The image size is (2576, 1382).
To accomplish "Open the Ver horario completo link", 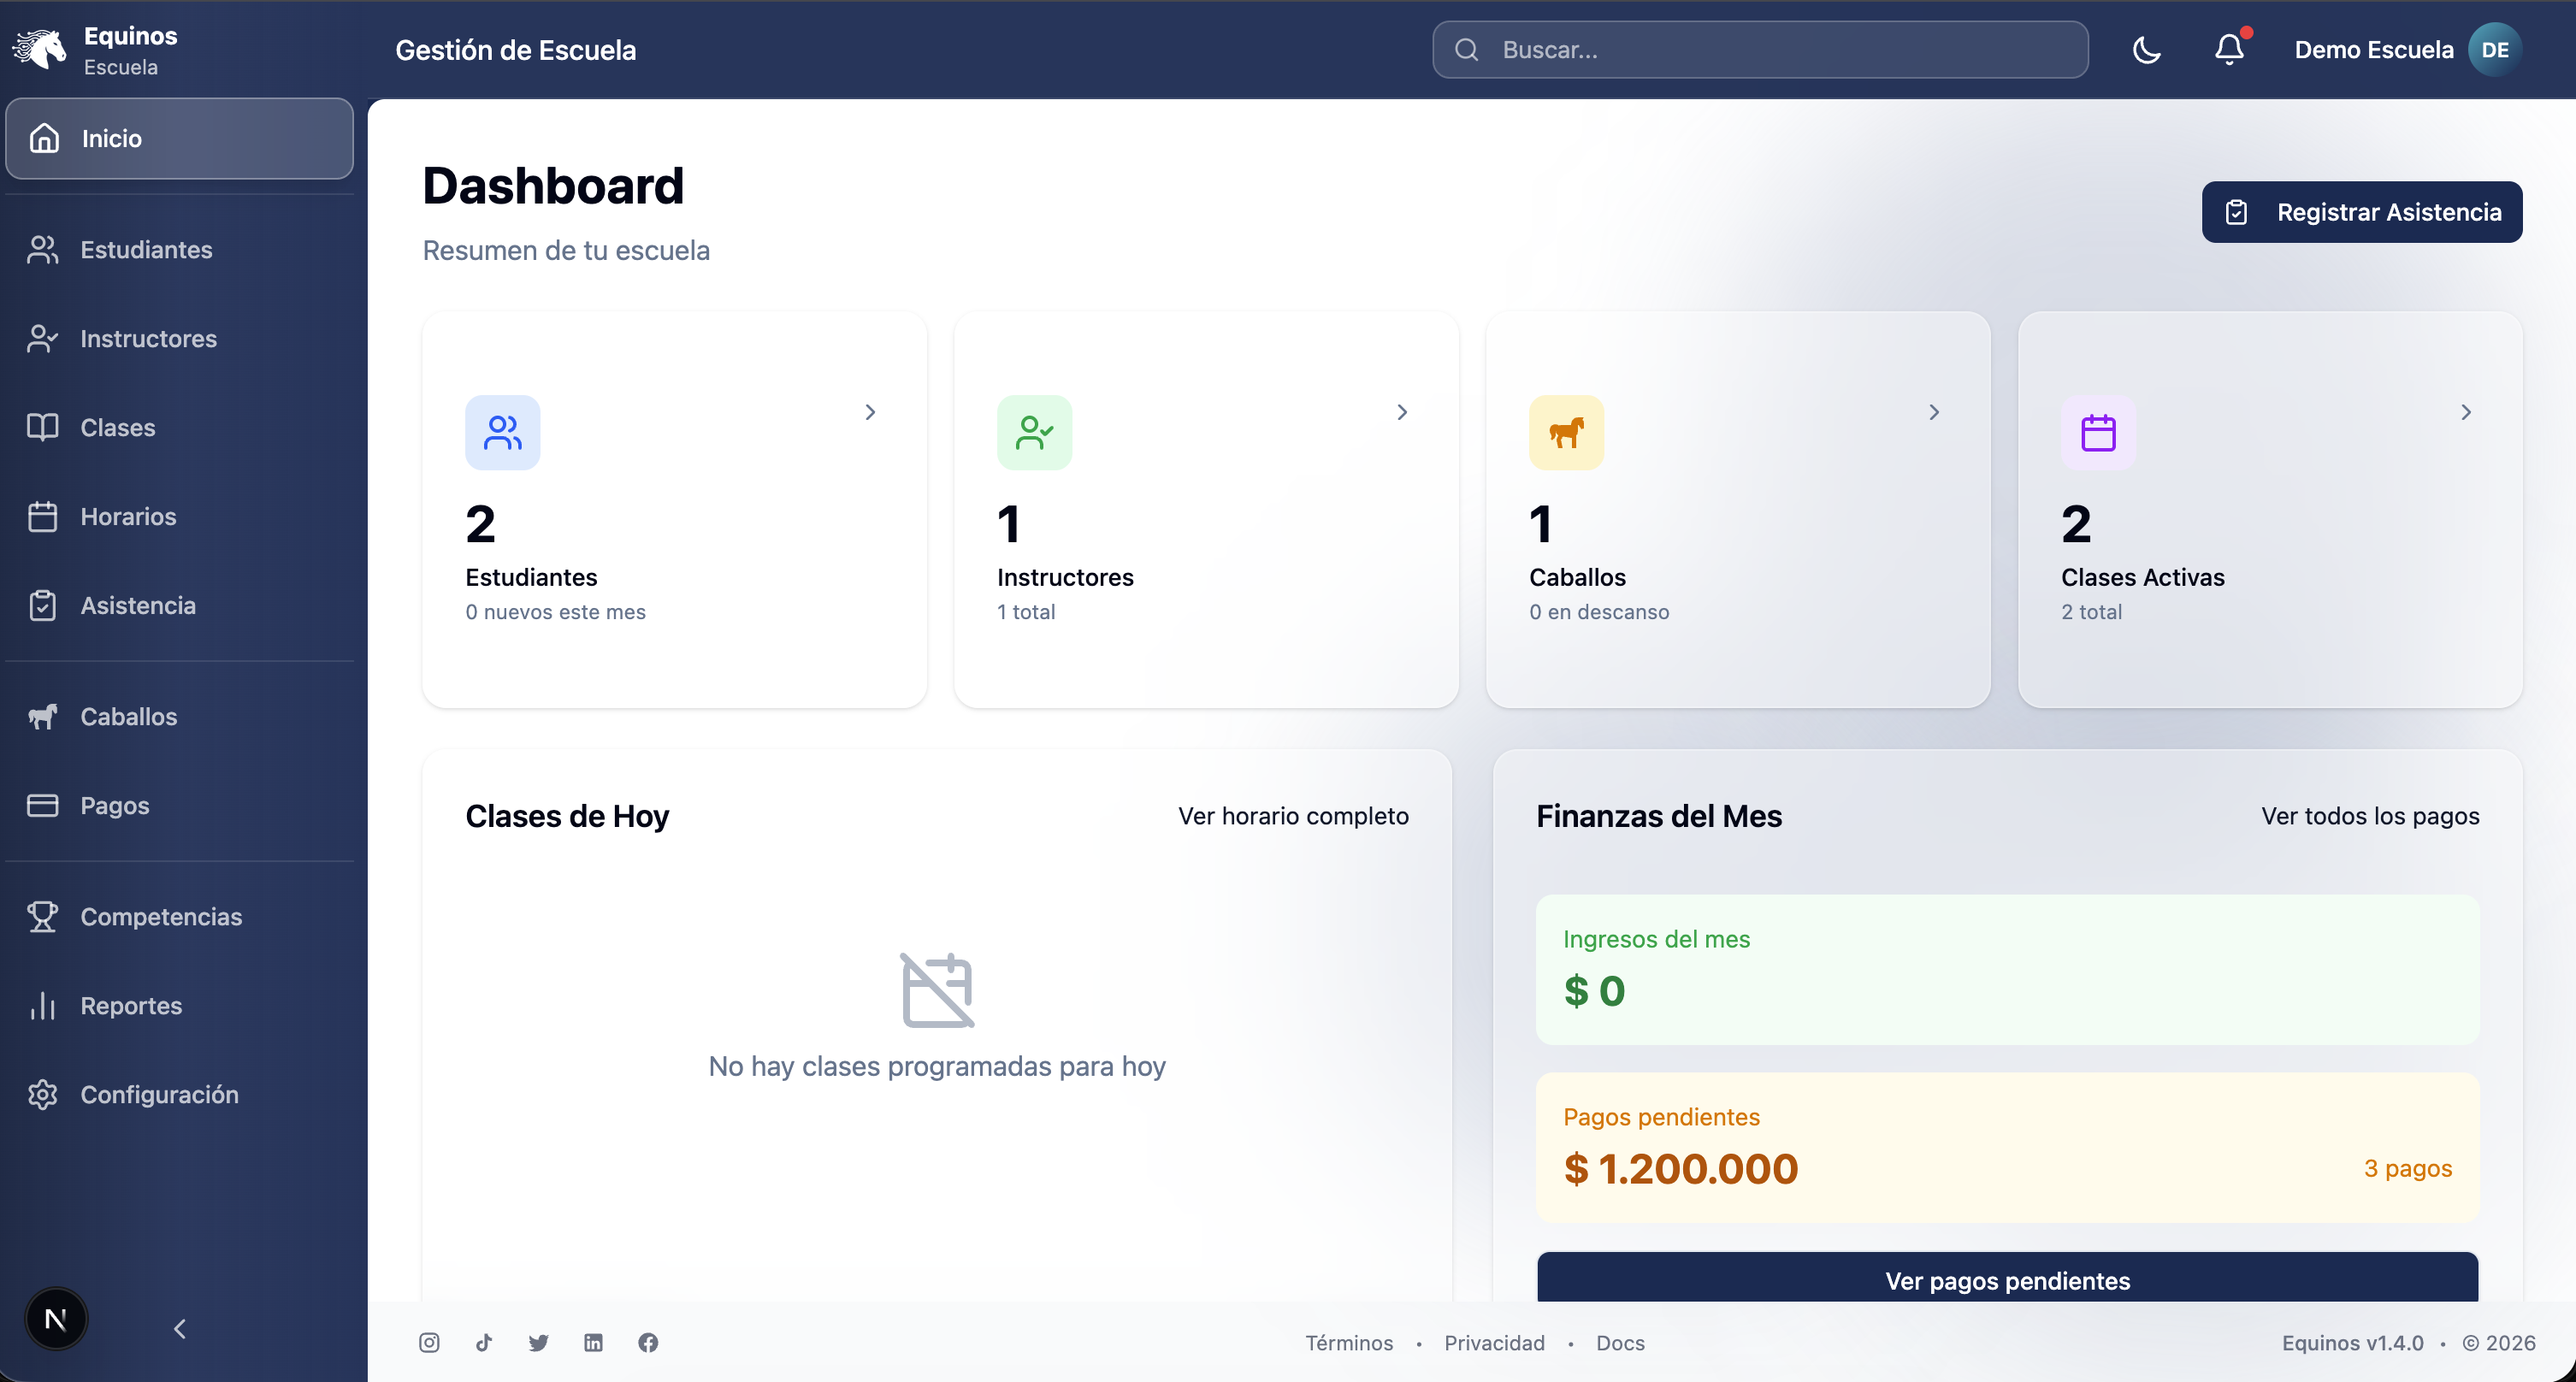I will (x=1293, y=816).
